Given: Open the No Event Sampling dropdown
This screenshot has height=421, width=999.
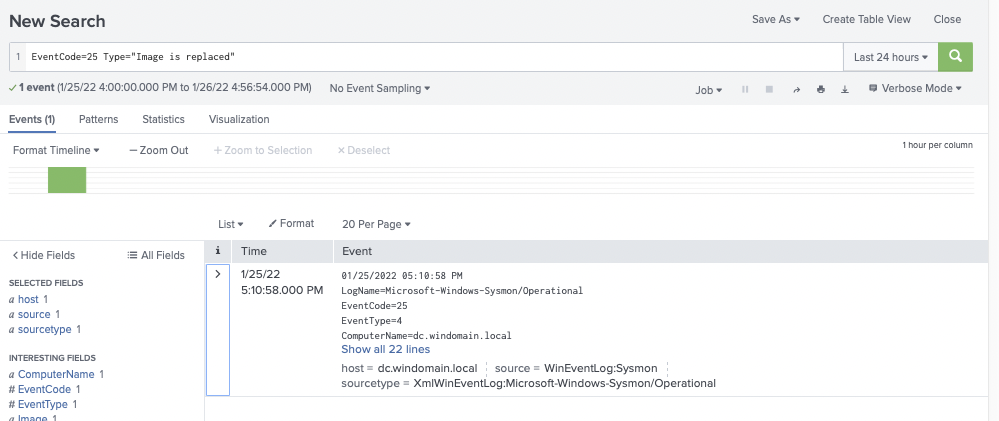Looking at the screenshot, I should pos(380,89).
